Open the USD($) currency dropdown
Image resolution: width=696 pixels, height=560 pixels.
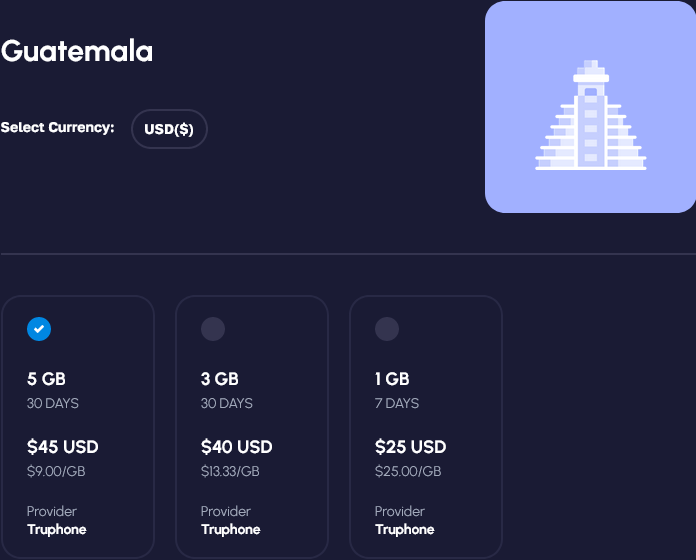pos(169,129)
